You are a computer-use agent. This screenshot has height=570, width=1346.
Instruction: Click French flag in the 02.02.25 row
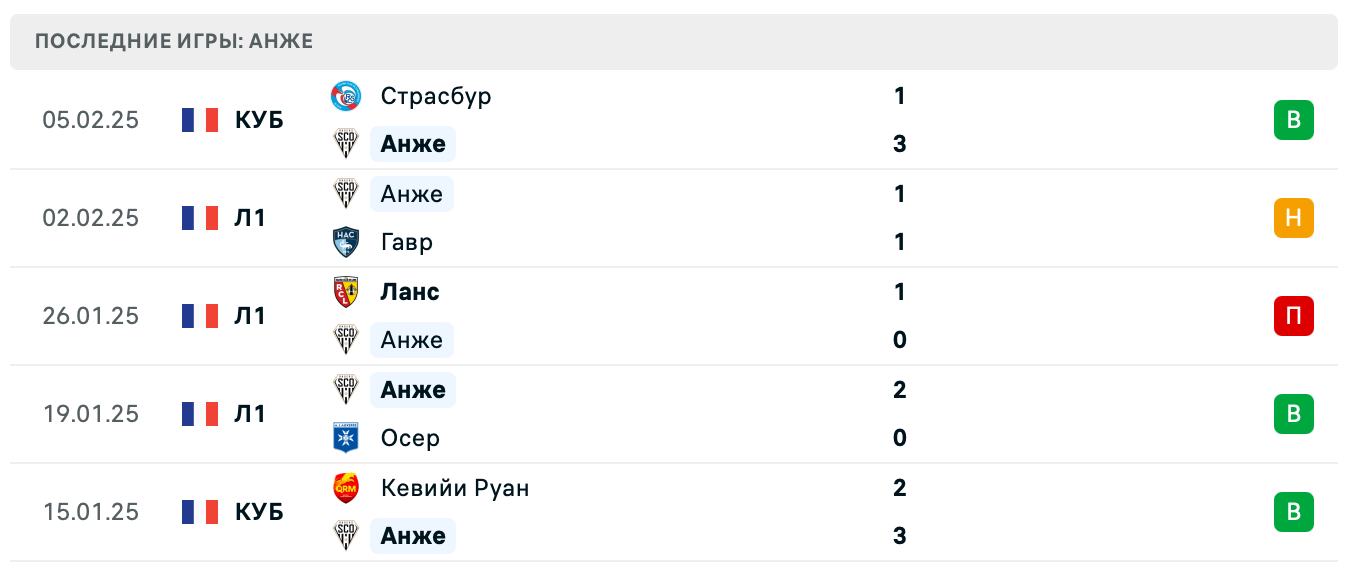click(200, 218)
